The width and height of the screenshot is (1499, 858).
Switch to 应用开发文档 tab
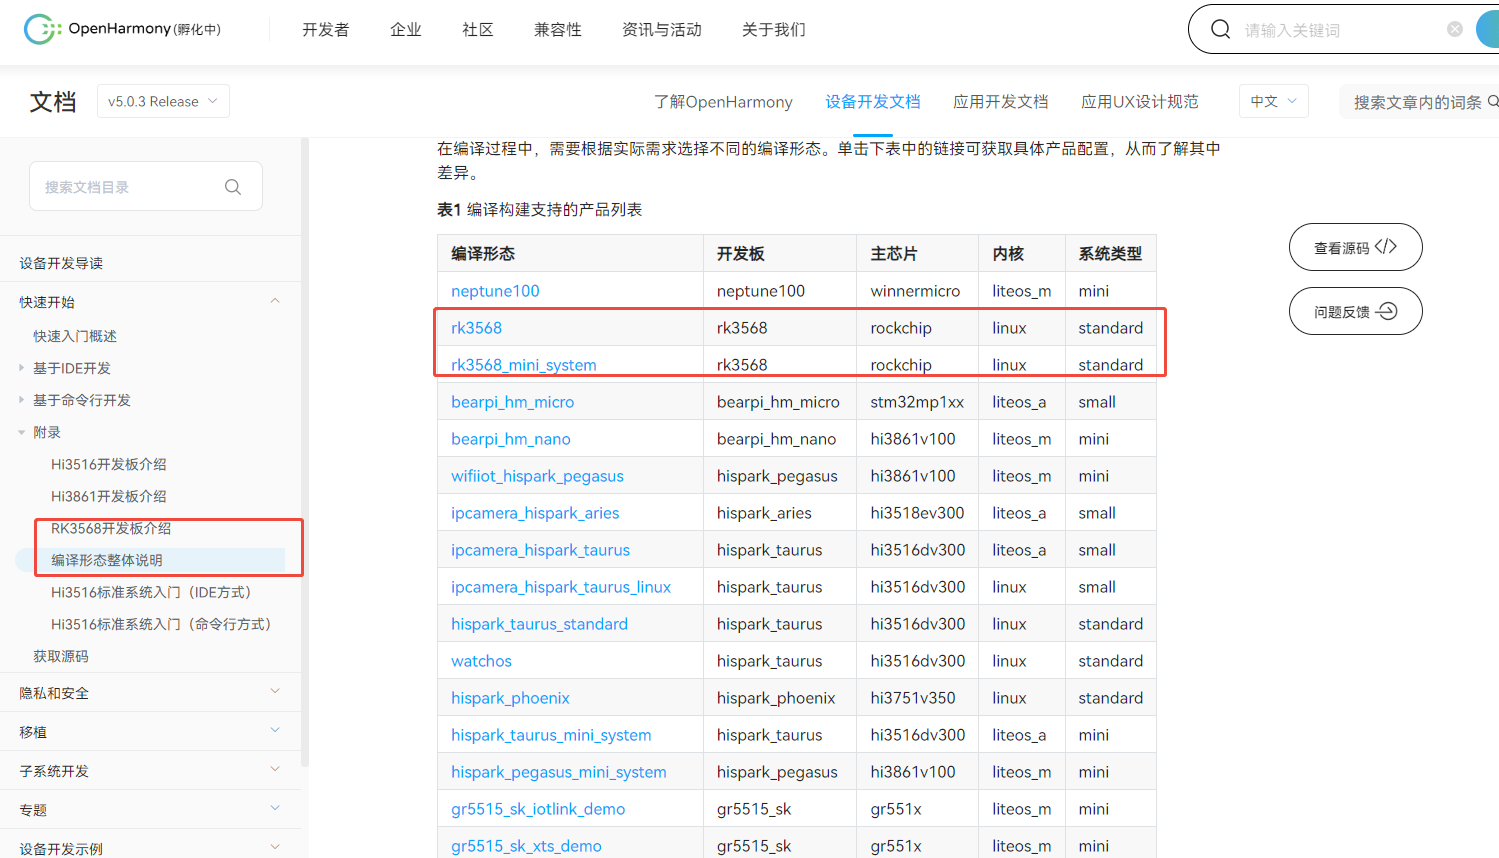pyautogui.click(x=1001, y=101)
